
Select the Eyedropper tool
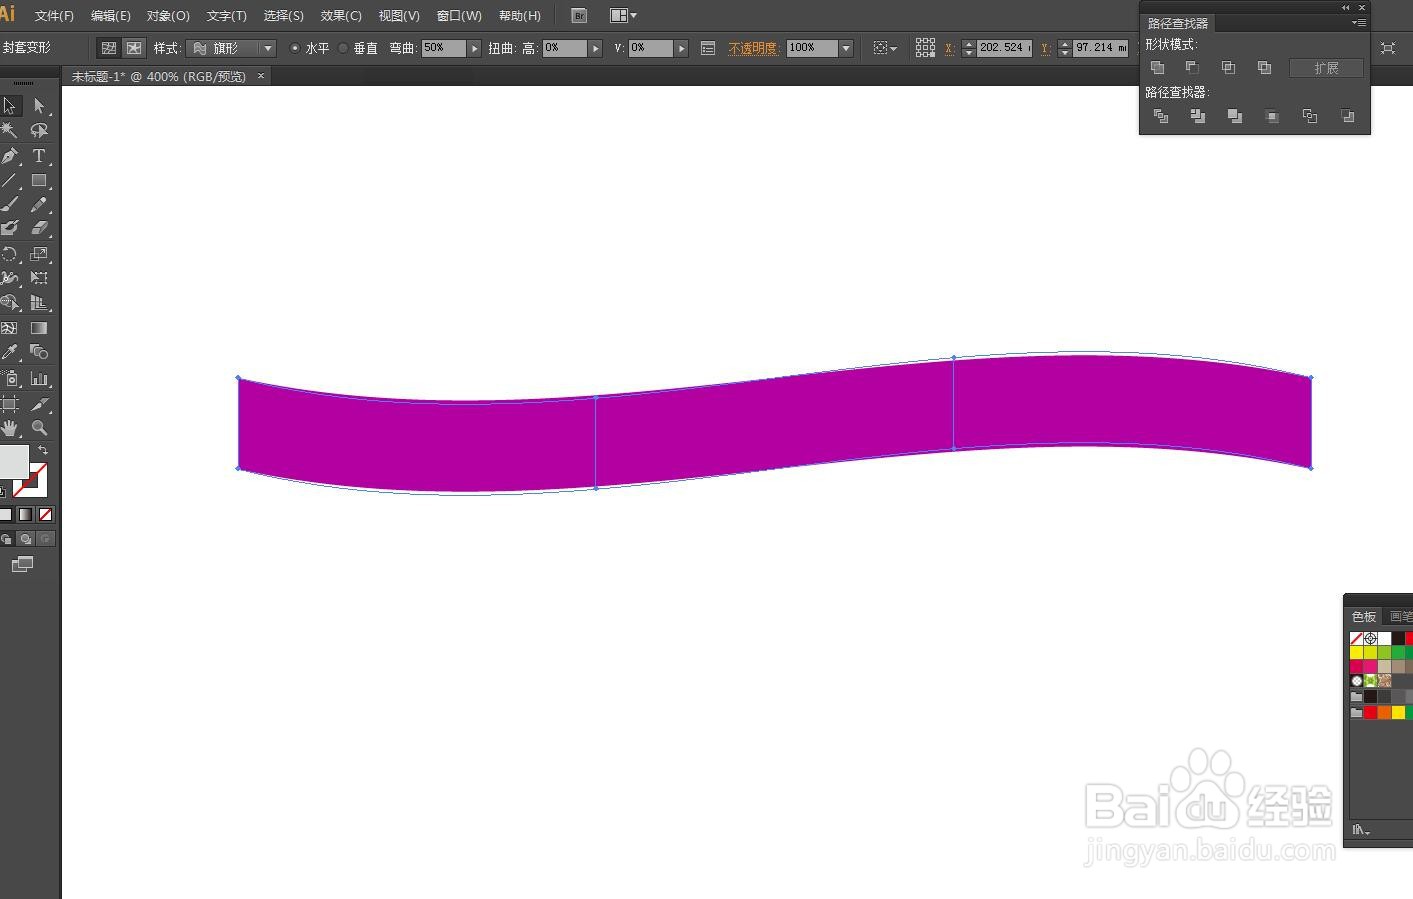(10, 352)
